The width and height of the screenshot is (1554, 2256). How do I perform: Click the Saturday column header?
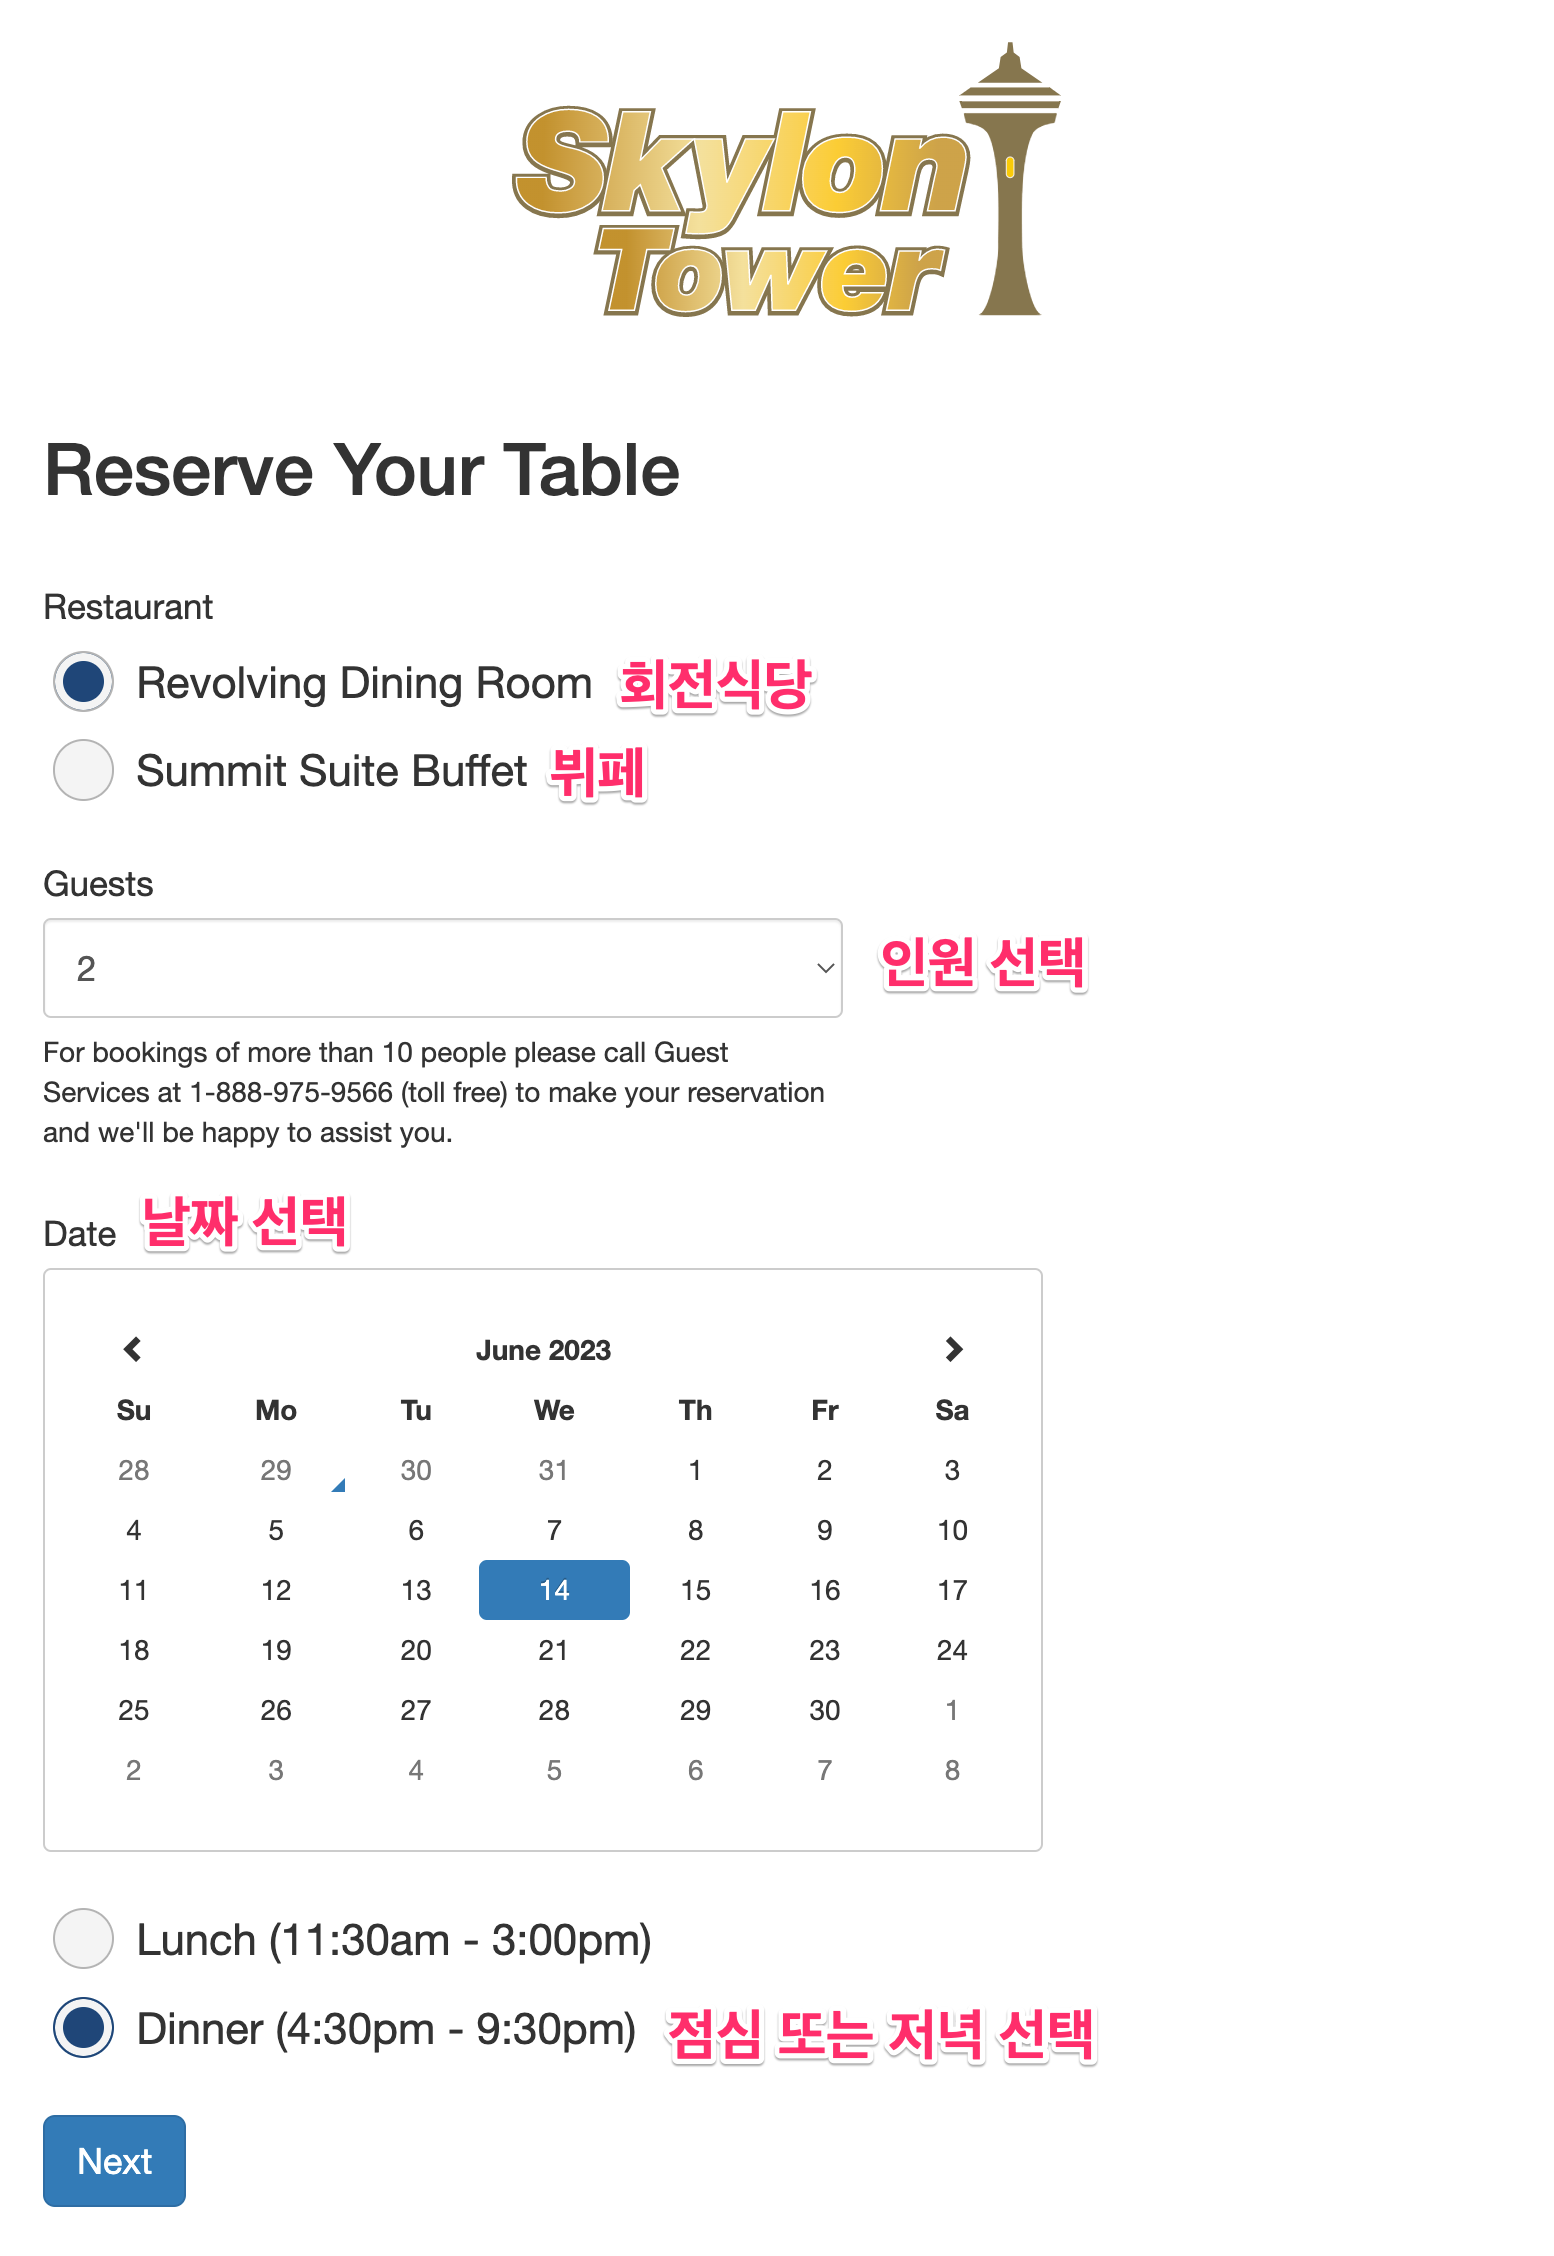[953, 1410]
